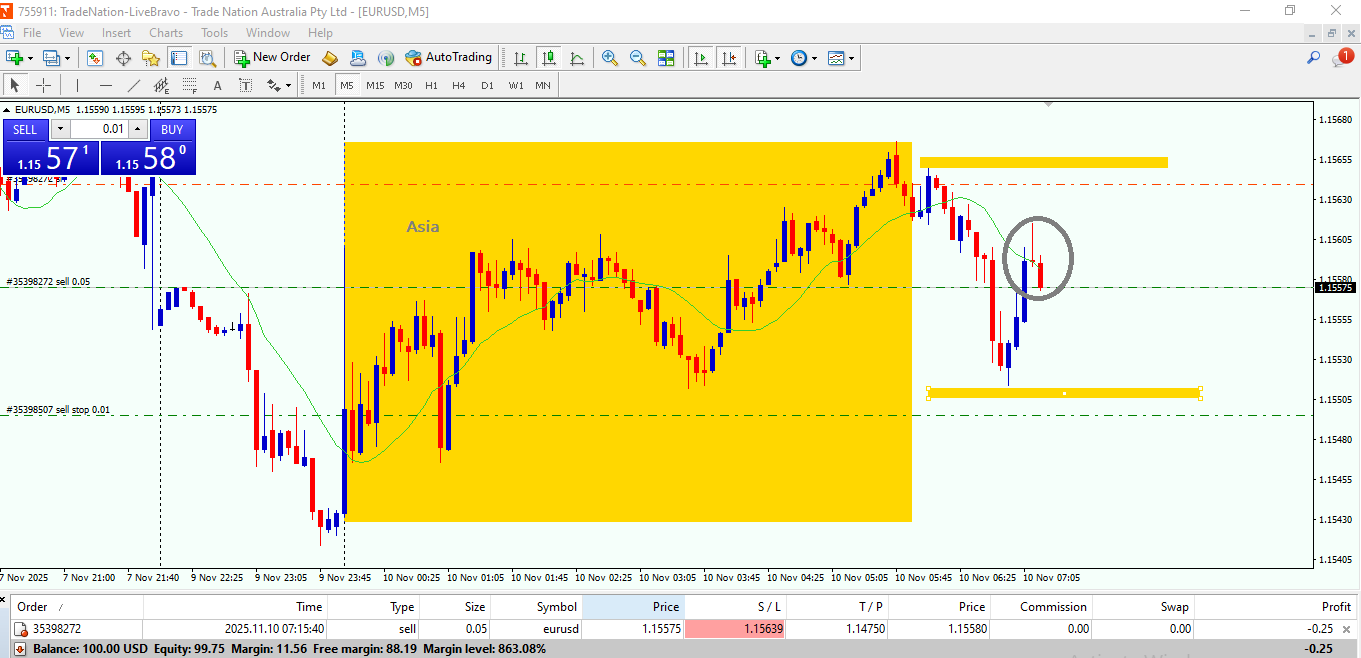The height and width of the screenshot is (658, 1361).
Task: Toggle the Chart Shift button
Action: 729,58
